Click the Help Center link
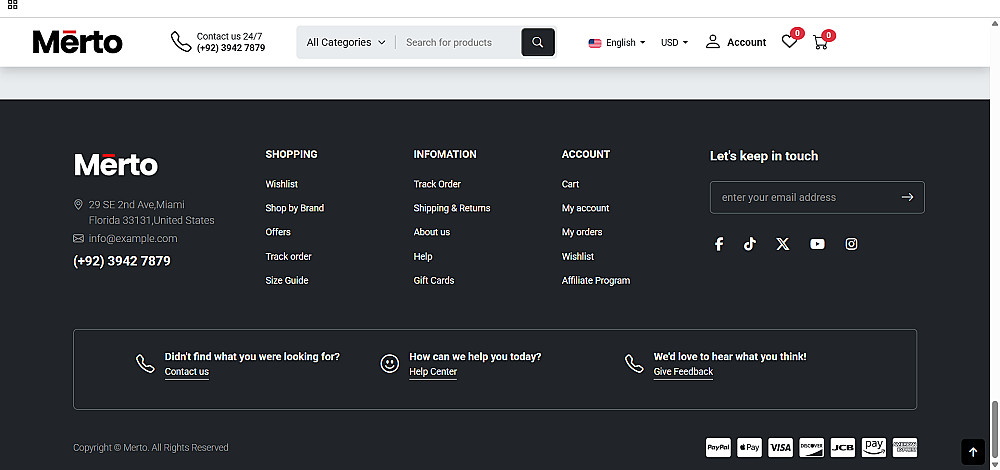Image resolution: width=1000 pixels, height=470 pixels. tap(433, 372)
